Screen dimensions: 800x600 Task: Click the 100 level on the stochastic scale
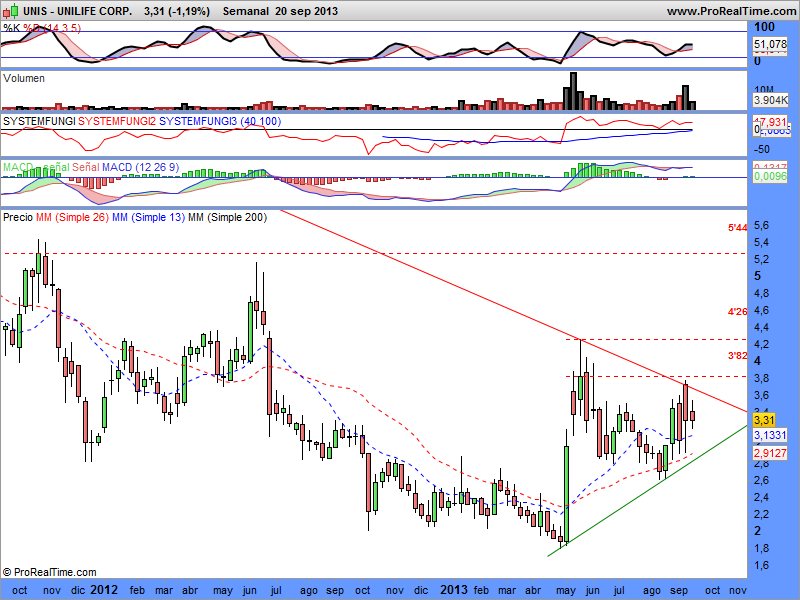[x=764, y=27]
